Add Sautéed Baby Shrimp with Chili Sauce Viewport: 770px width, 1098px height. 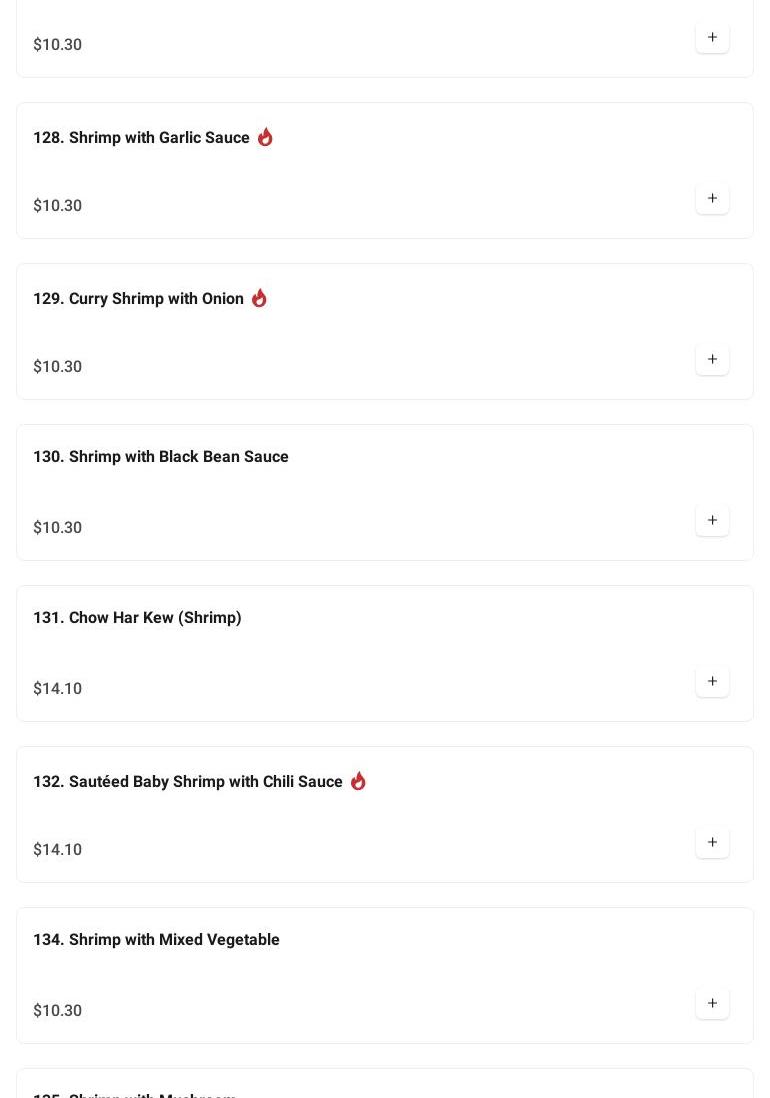712,843
